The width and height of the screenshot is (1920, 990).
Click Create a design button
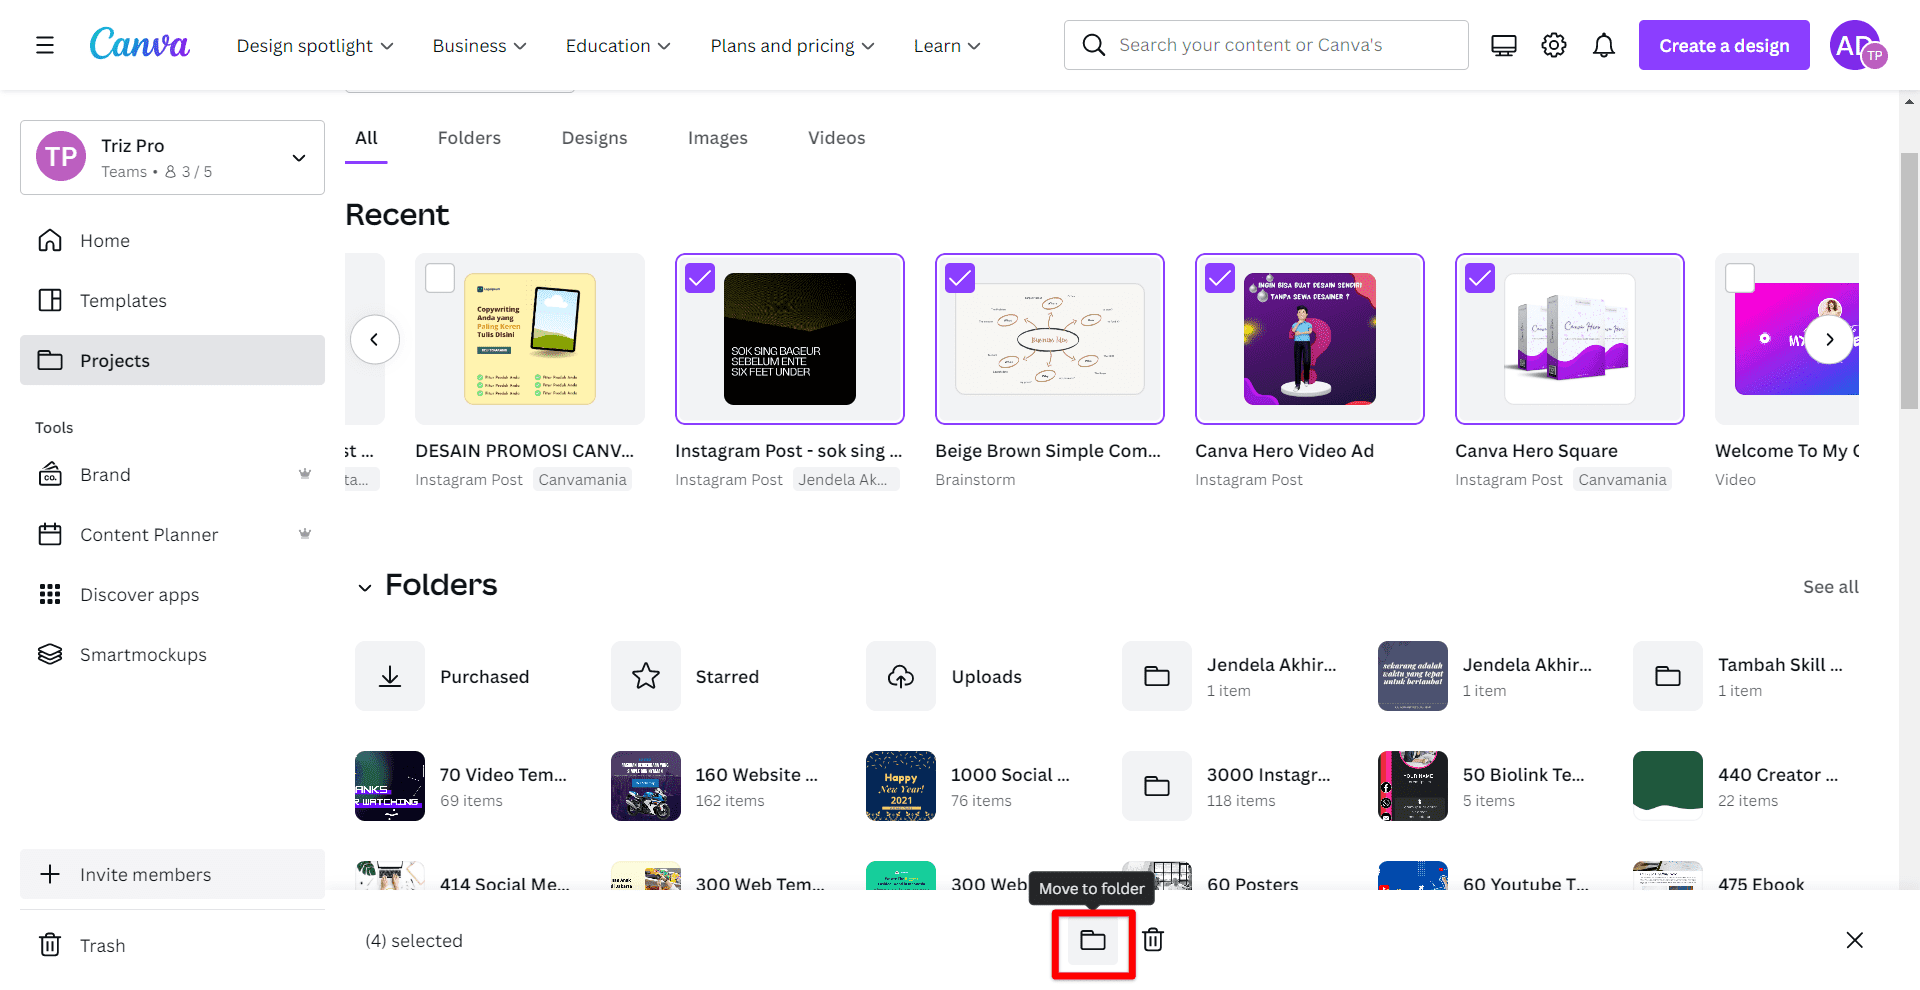1724,45
